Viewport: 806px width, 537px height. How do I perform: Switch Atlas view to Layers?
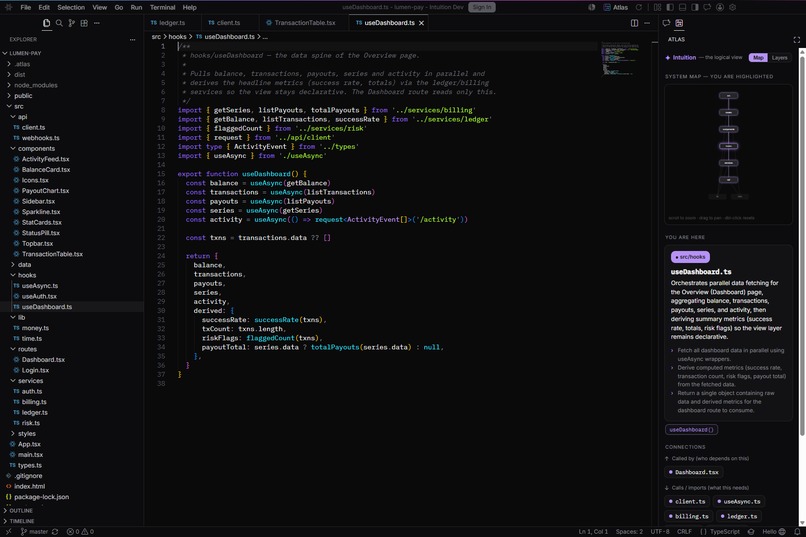tap(780, 58)
